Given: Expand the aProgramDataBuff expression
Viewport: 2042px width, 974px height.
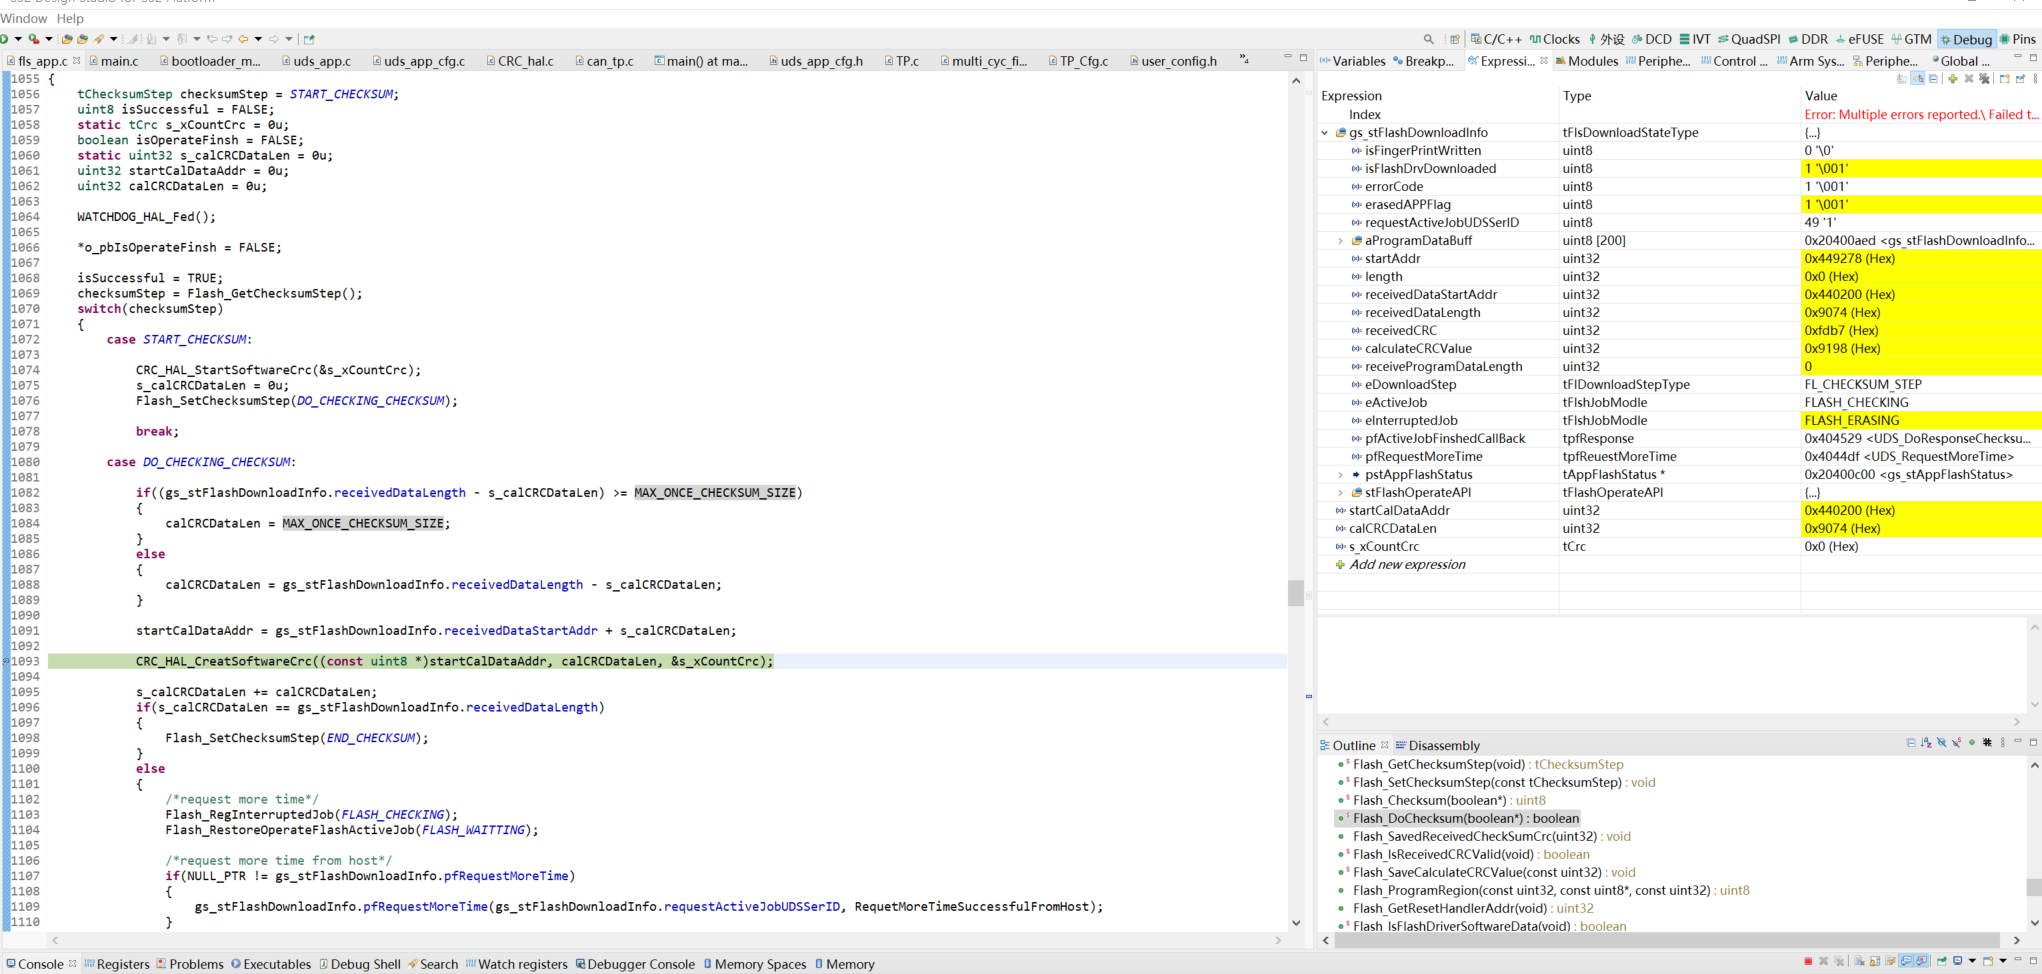Looking at the screenshot, I should (x=1340, y=240).
